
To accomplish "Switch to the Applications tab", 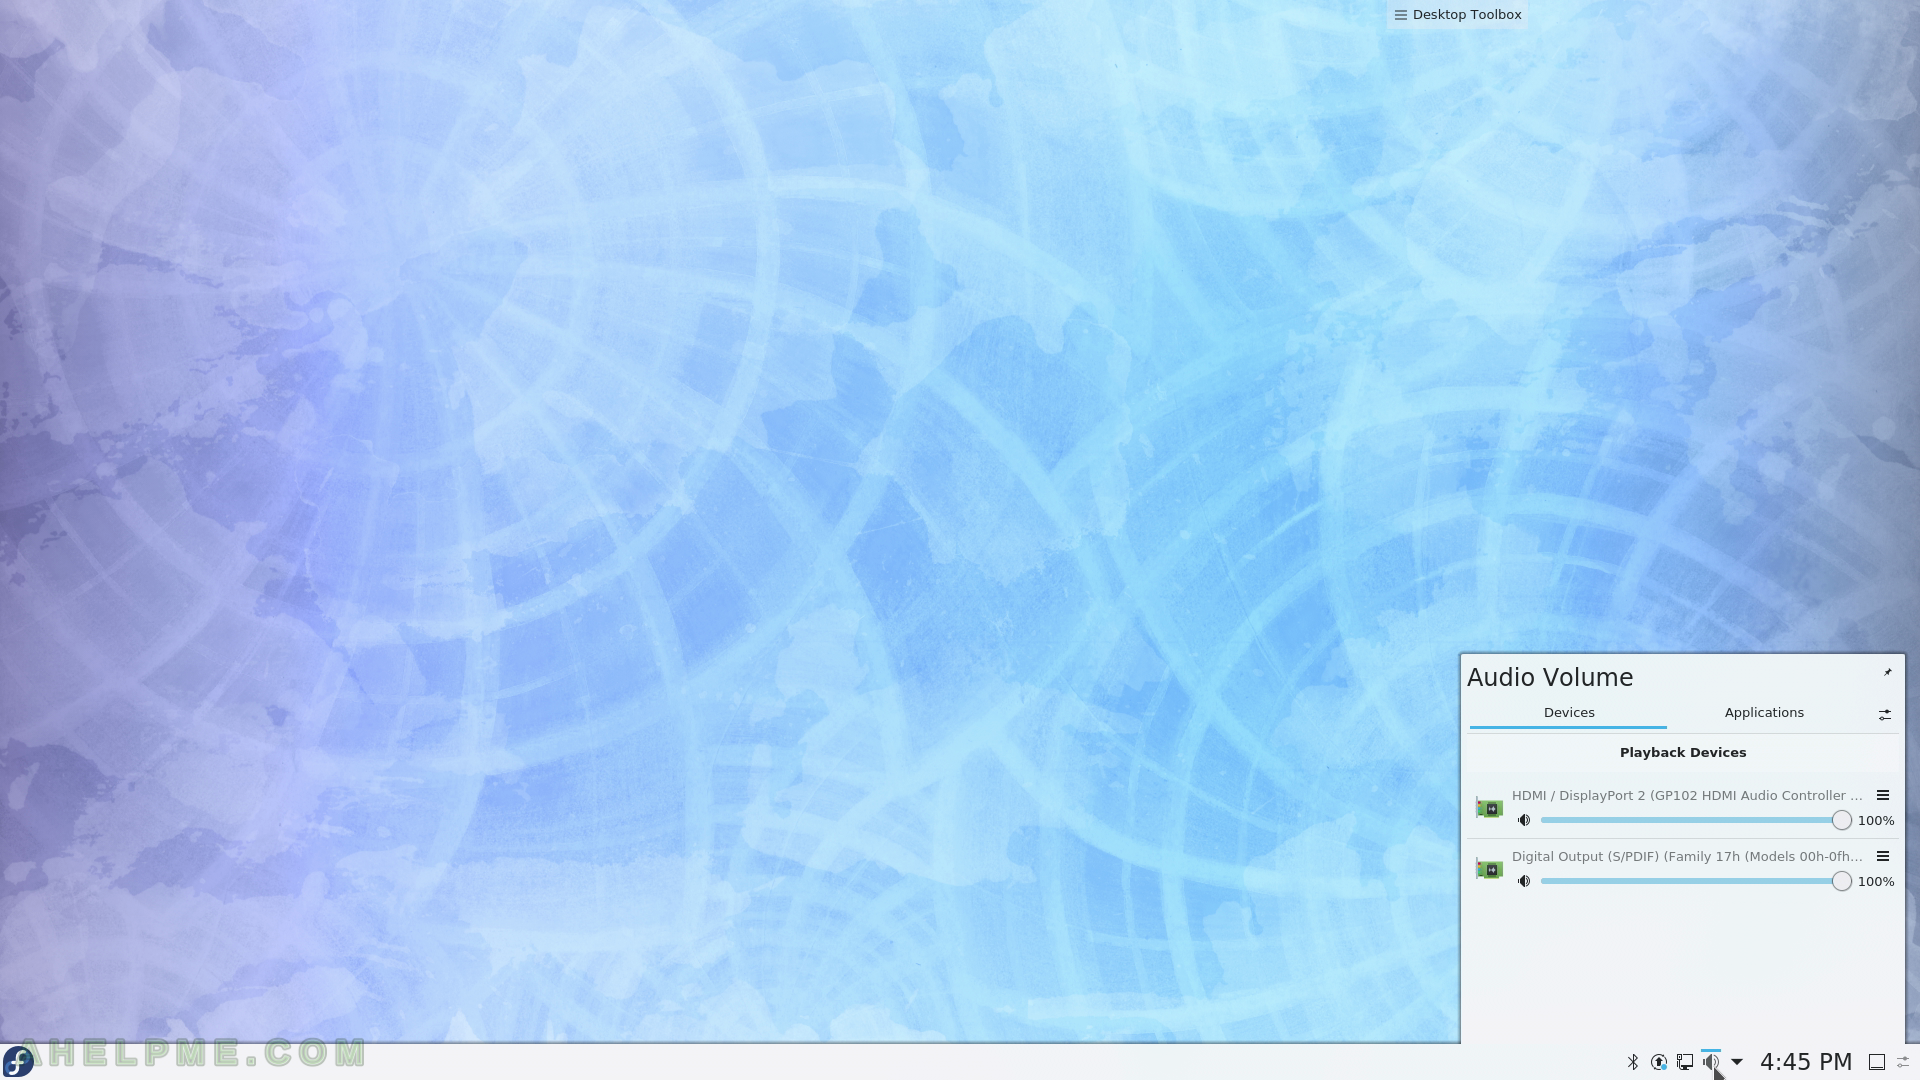I will pyautogui.click(x=1764, y=713).
